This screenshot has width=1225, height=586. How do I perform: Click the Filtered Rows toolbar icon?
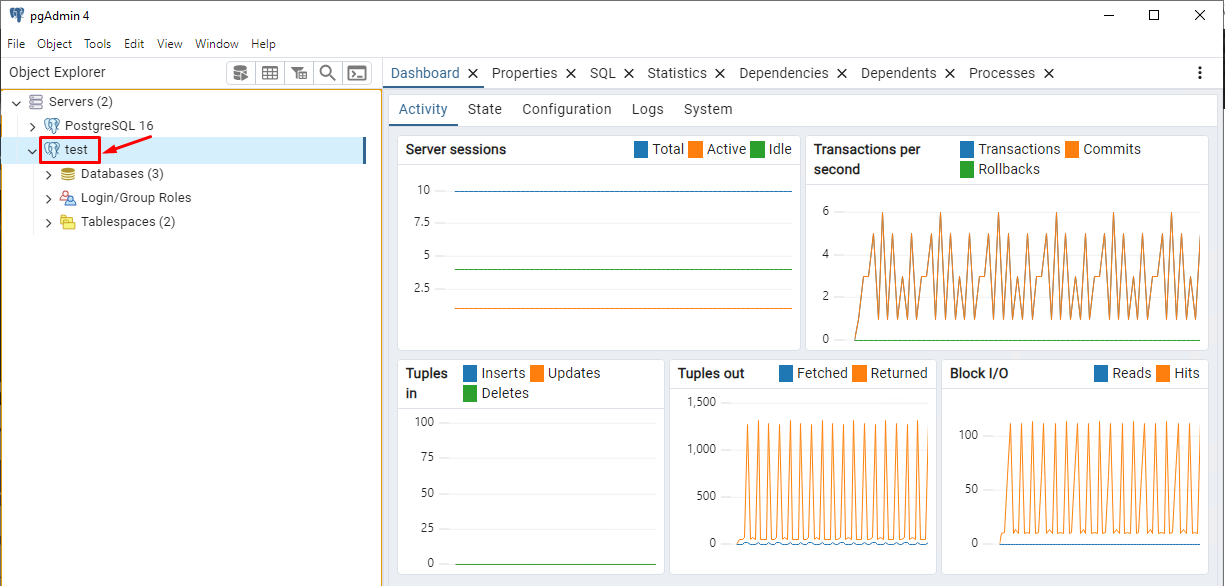click(299, 73)
